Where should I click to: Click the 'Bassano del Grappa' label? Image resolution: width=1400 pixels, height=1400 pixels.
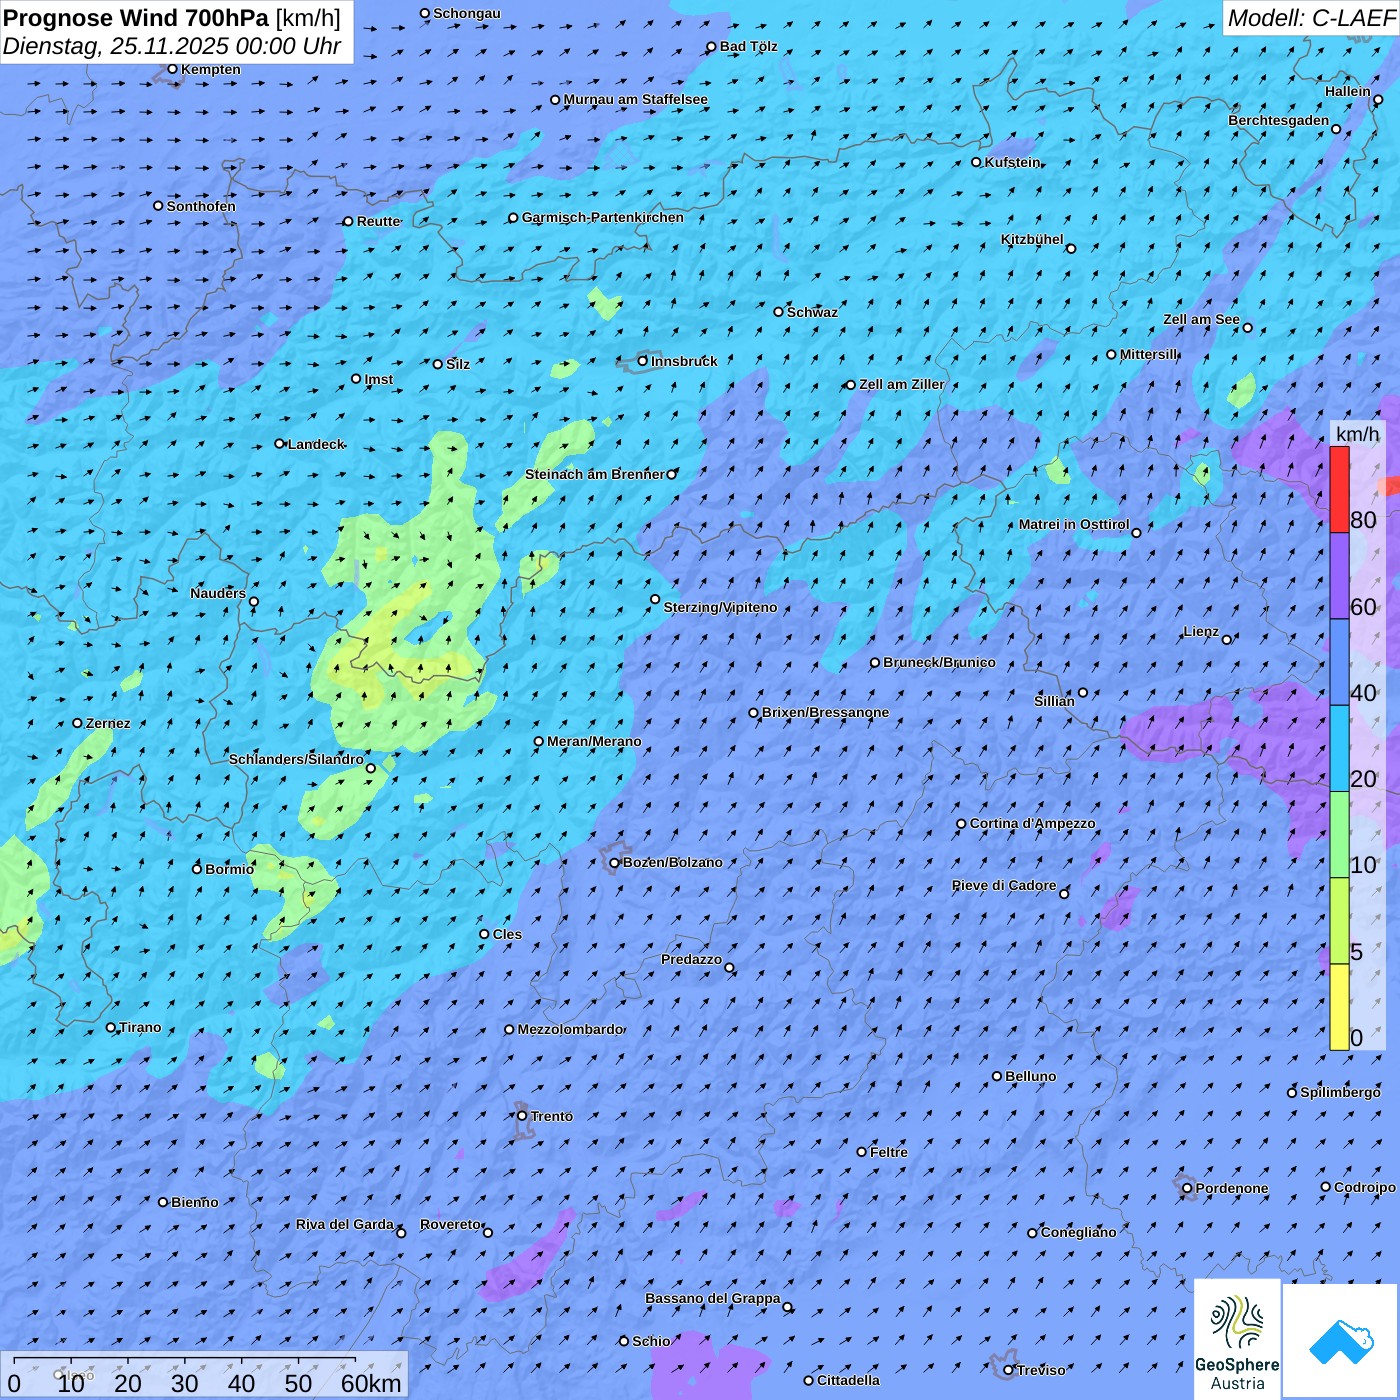713,1298
